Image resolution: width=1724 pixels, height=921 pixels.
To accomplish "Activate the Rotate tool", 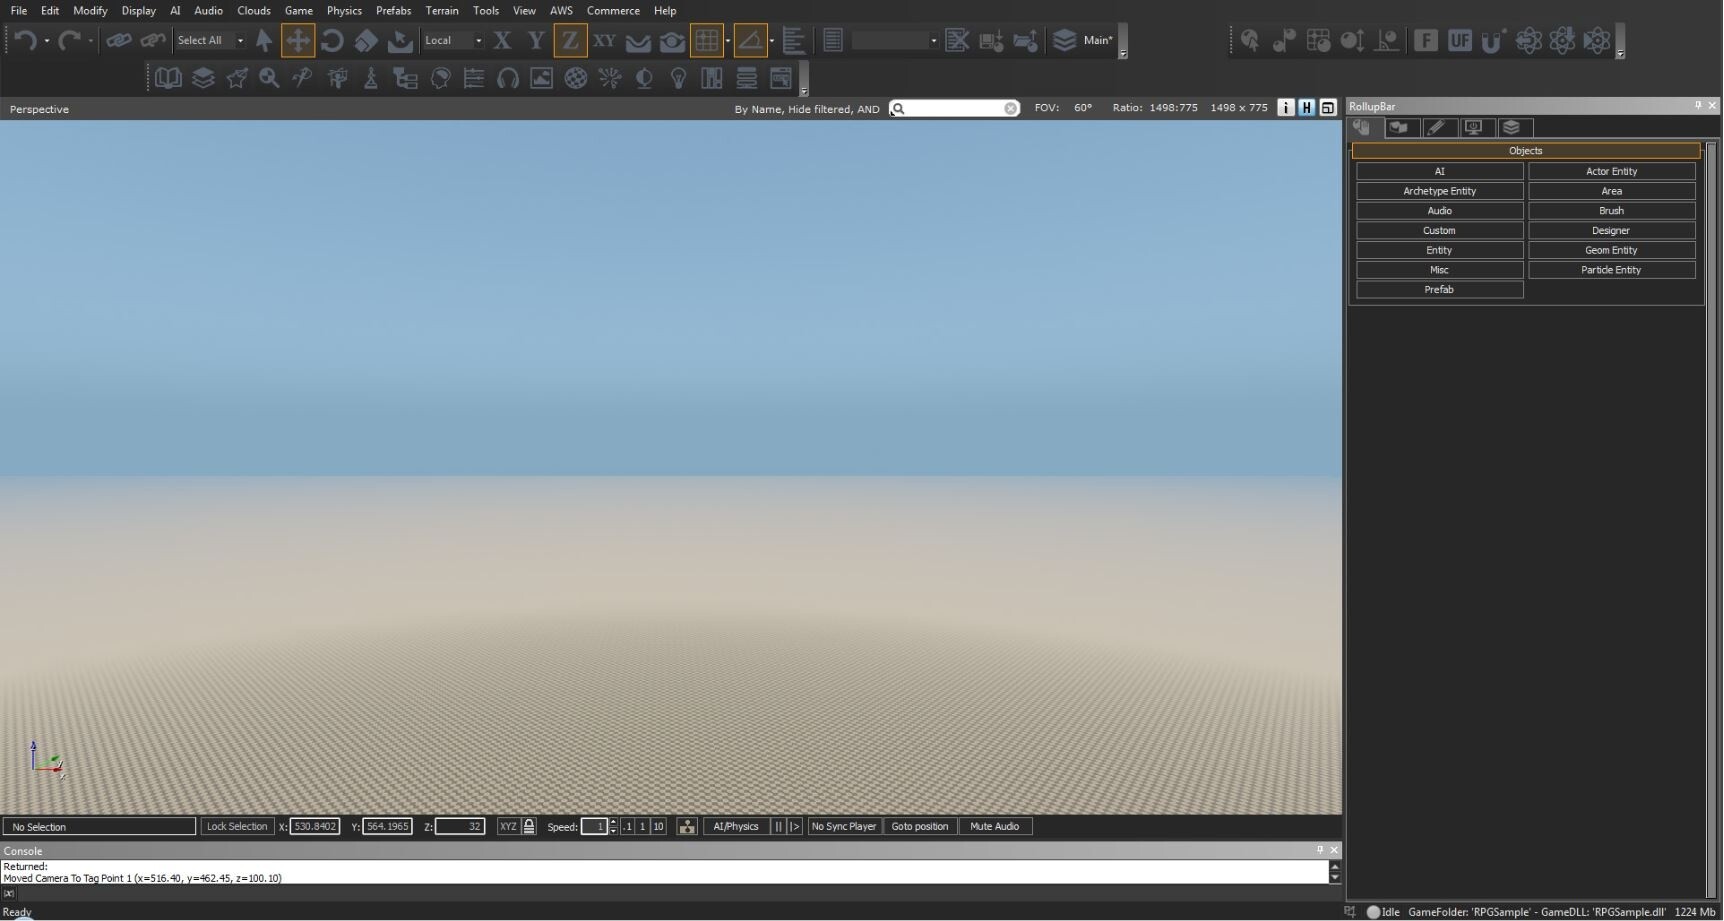I will 332,40.
